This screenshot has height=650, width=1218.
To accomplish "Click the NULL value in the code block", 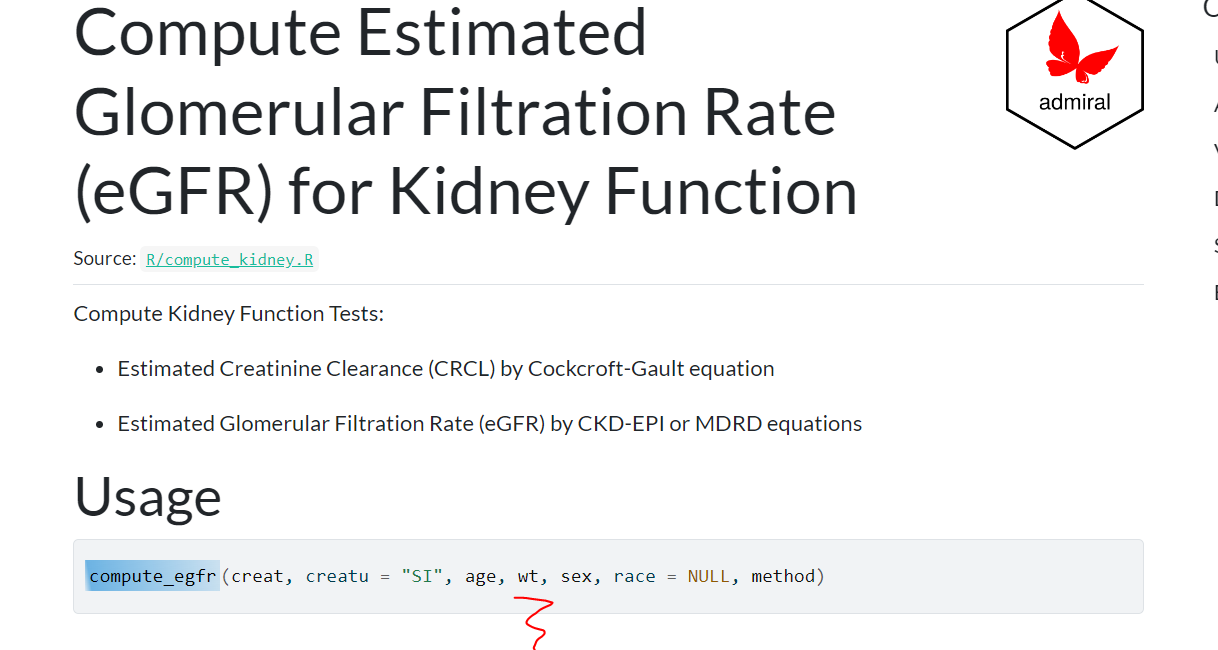I will (x=709, y=575).
